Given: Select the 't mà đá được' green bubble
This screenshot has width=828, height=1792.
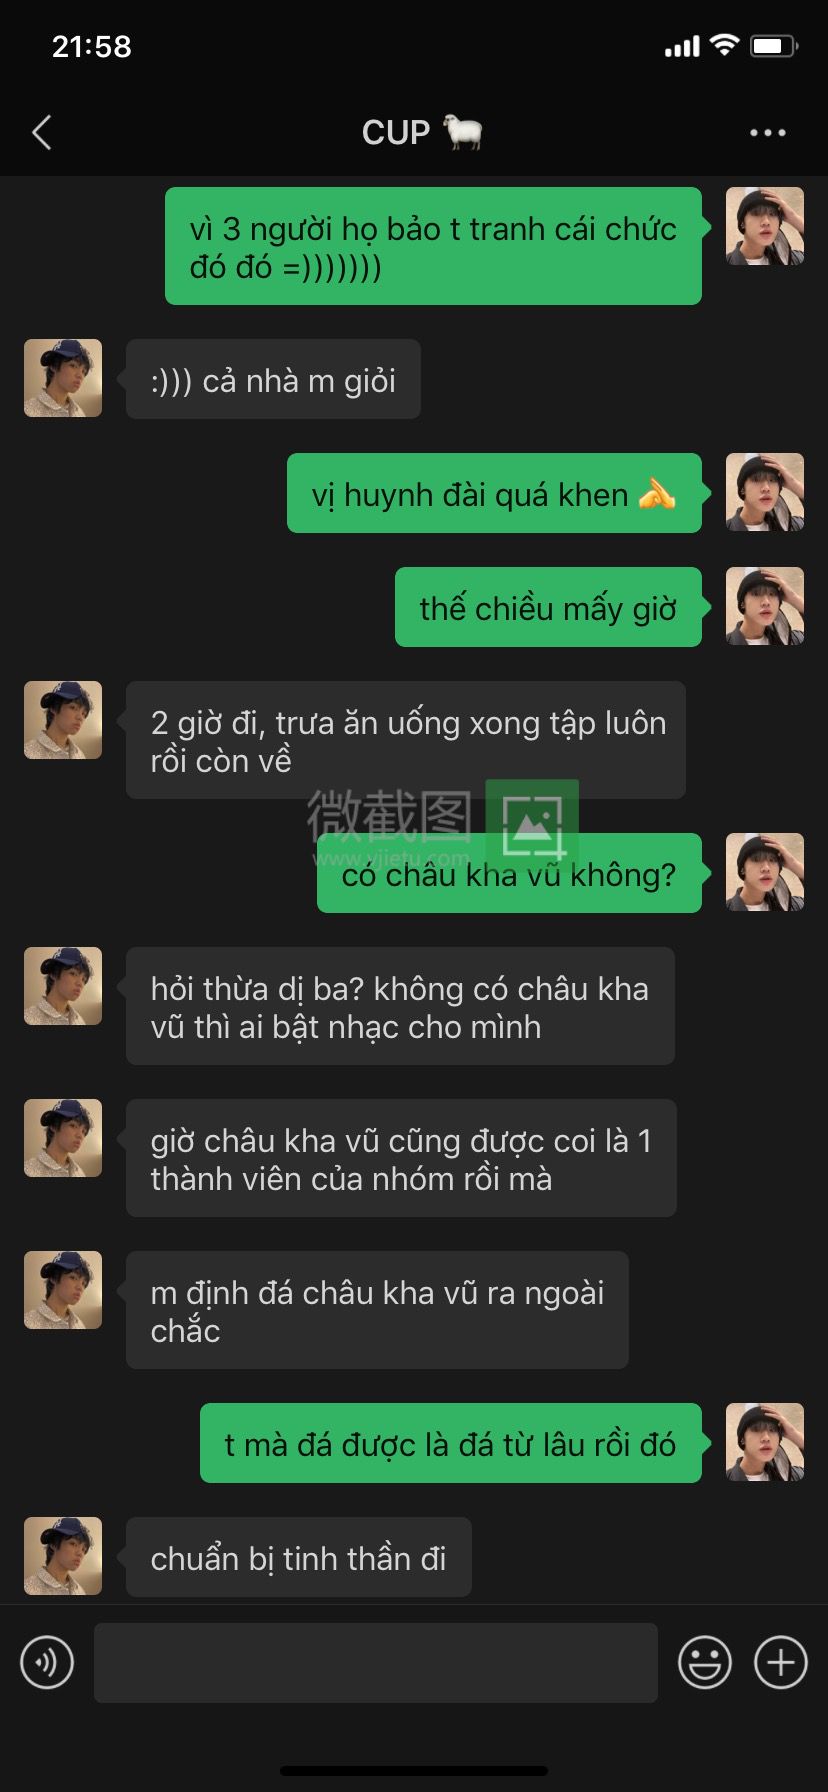Looking at the screenshot, I should click(x=451, y=1443).
